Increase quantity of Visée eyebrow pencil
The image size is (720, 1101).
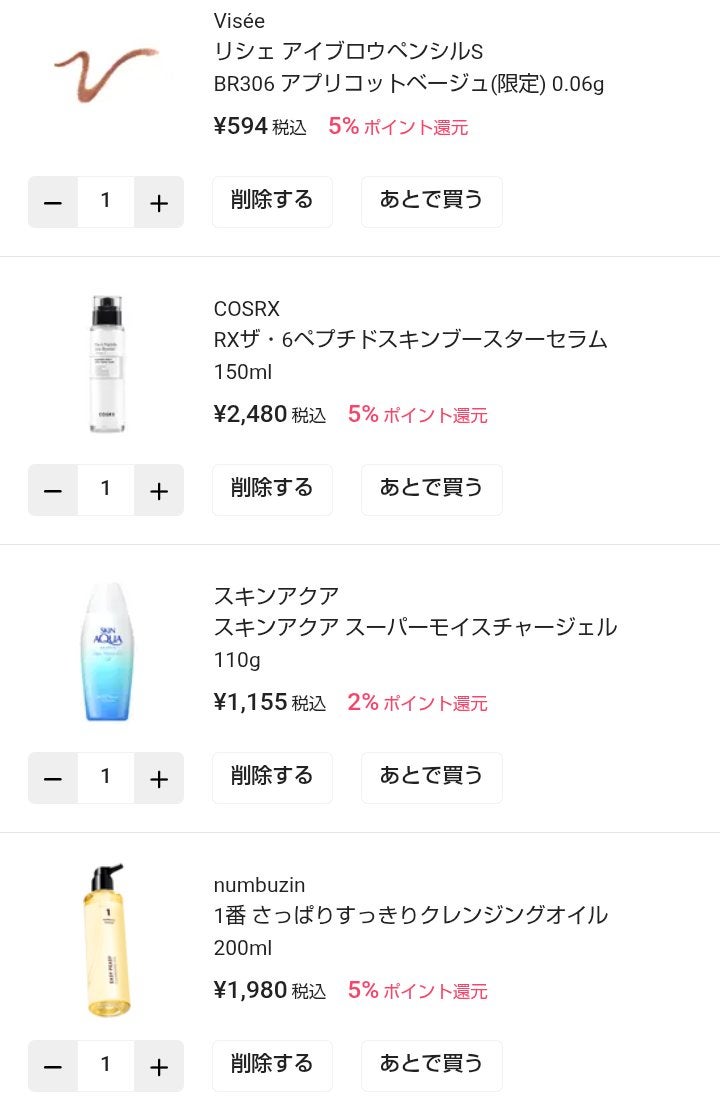158,202
